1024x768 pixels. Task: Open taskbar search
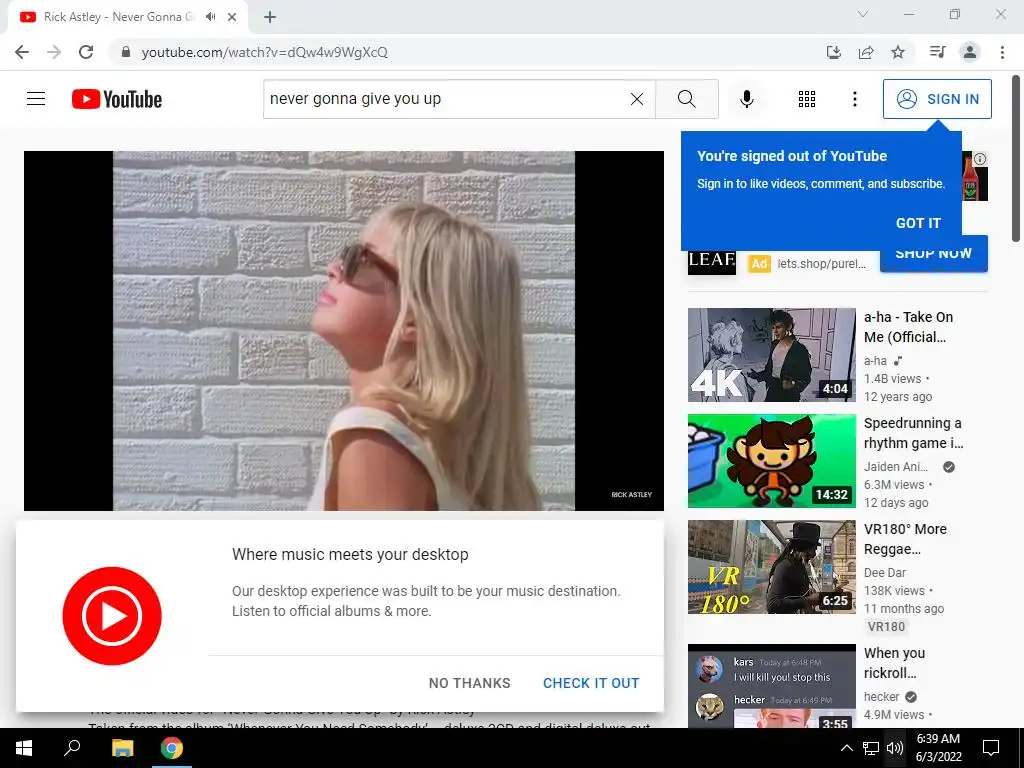[x=72, y=748]
